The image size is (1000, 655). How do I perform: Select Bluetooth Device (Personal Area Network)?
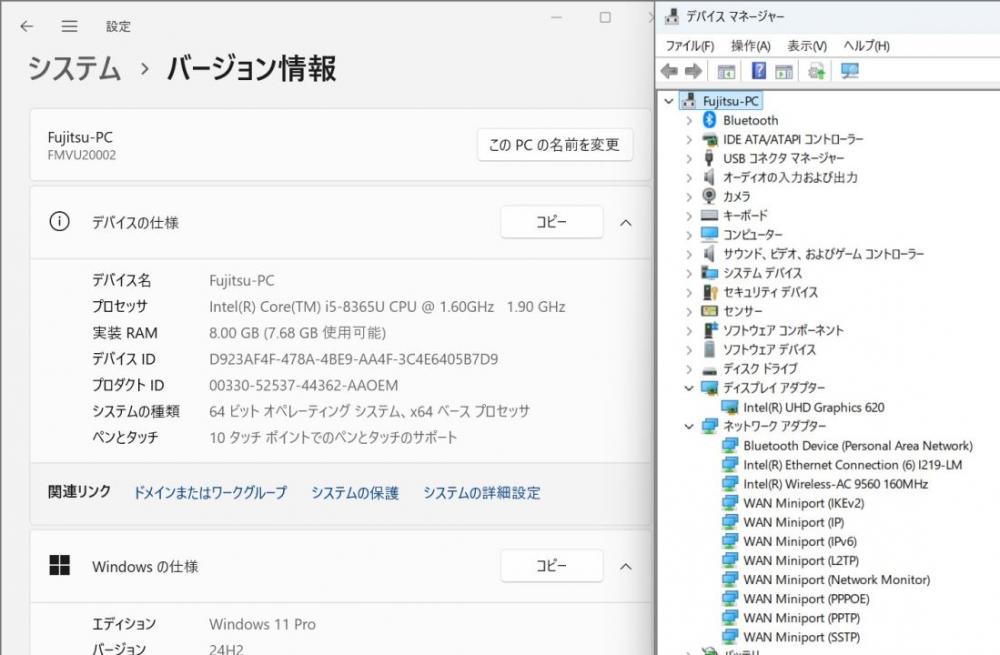coord(858,446)
